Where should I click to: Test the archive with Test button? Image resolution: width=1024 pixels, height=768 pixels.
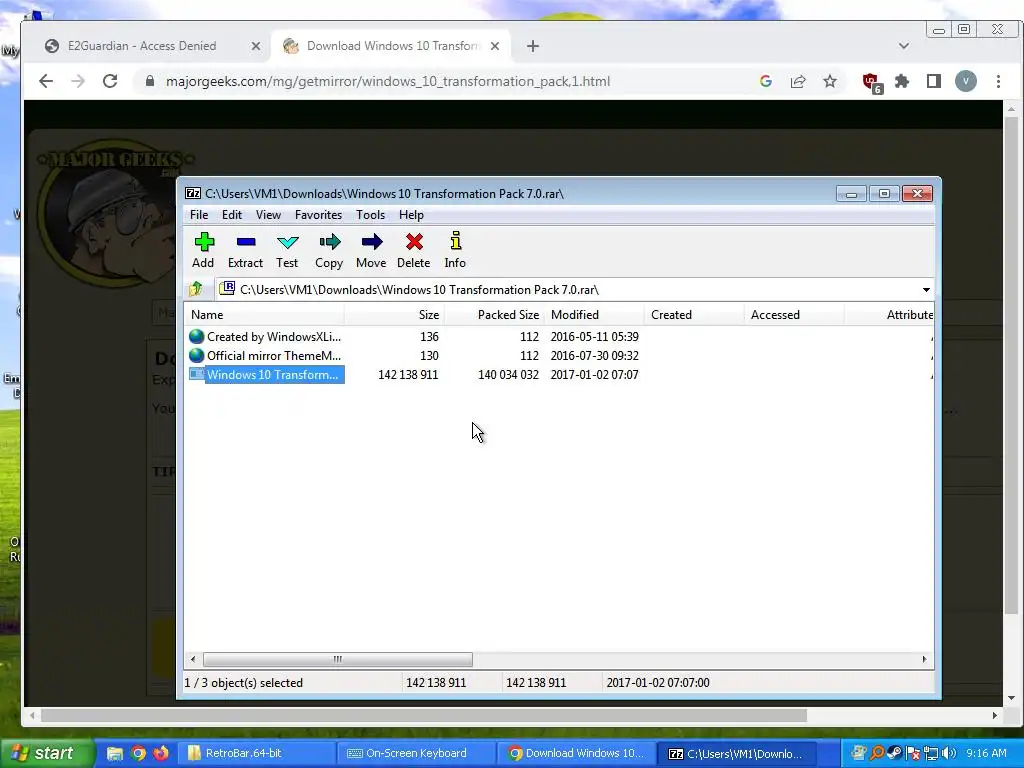[287, 251]
